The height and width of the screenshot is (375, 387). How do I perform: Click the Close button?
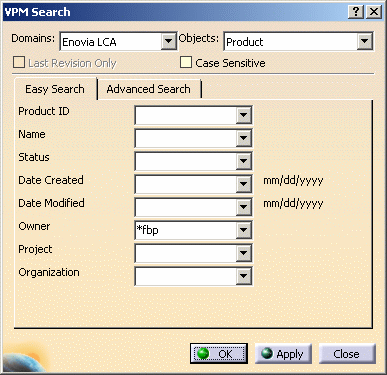tap(347, 354)
